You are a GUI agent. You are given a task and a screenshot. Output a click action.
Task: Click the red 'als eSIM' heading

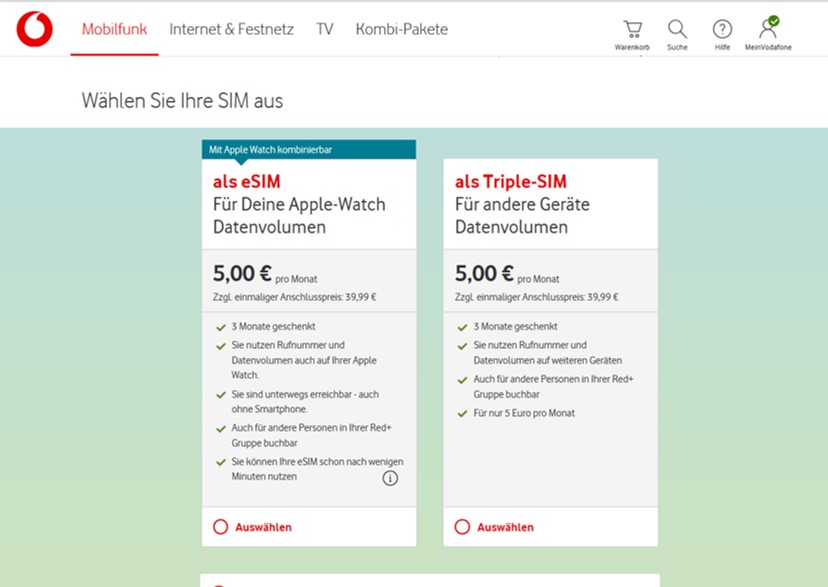click(x=246, y=182)
